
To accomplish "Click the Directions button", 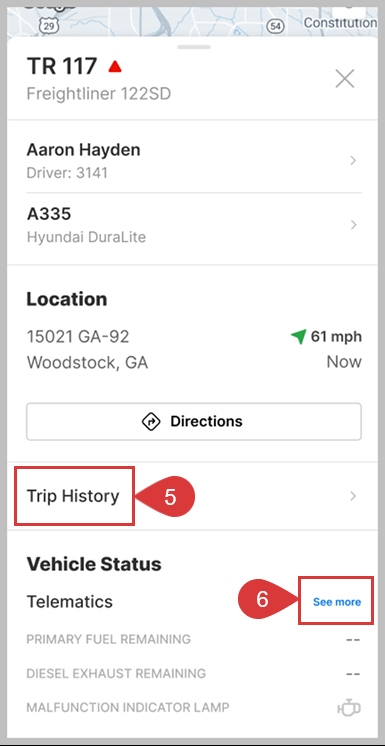I will click(x=194, y=422).
